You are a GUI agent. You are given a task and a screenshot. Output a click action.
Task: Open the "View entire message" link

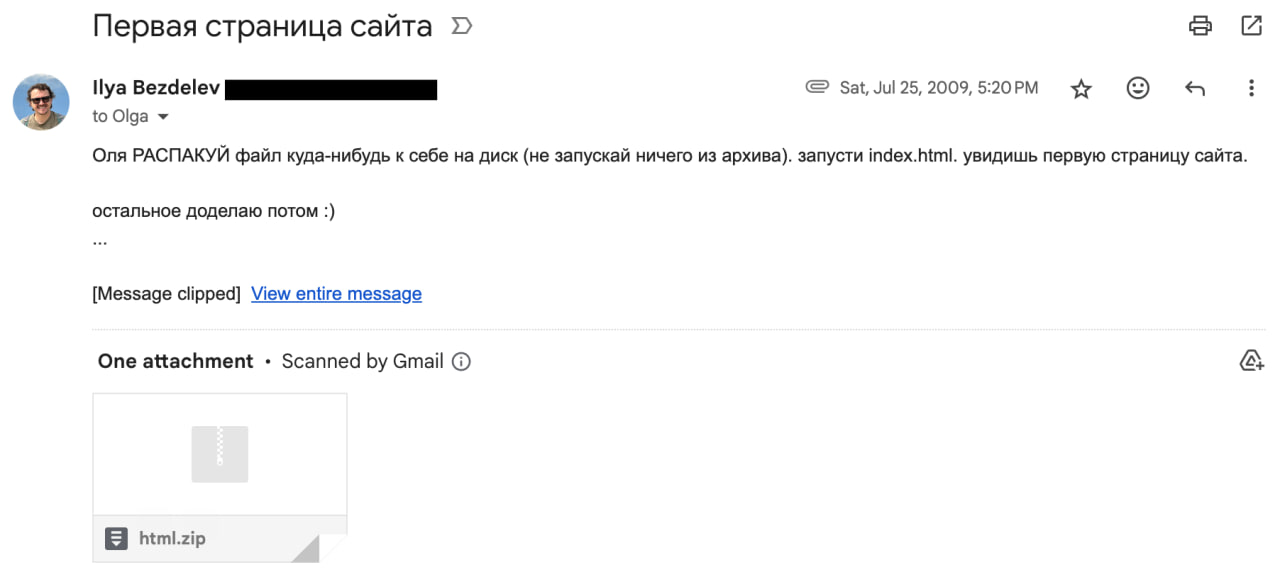[x=336, y=294]
